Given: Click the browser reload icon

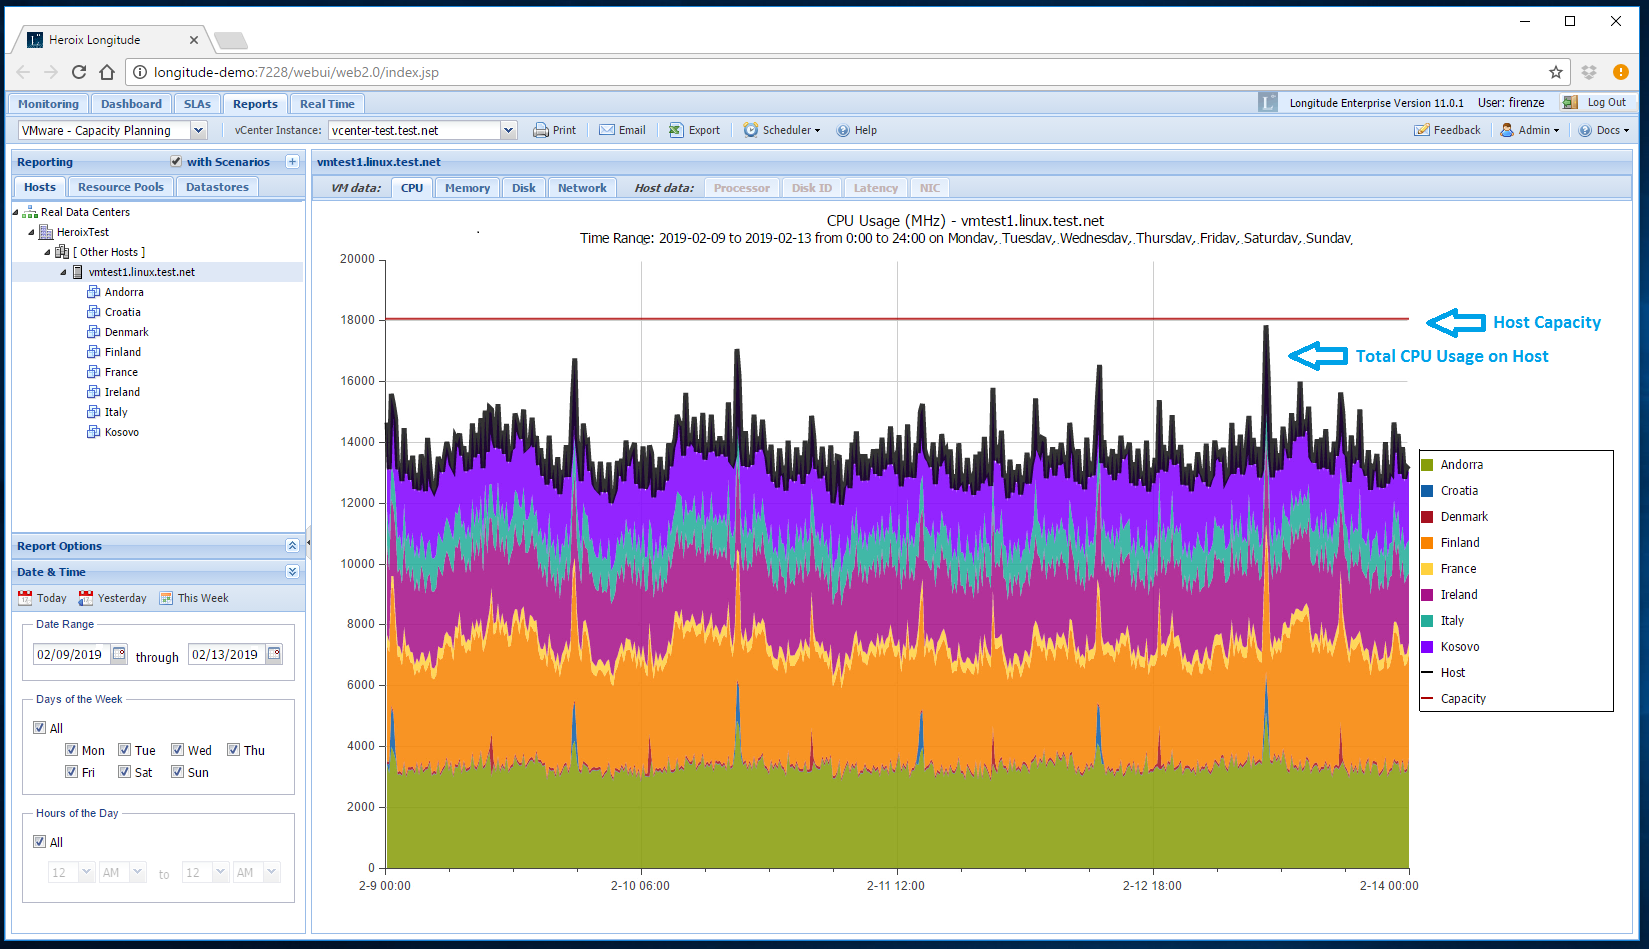Looking at the screenshot, I should point(79,72).
